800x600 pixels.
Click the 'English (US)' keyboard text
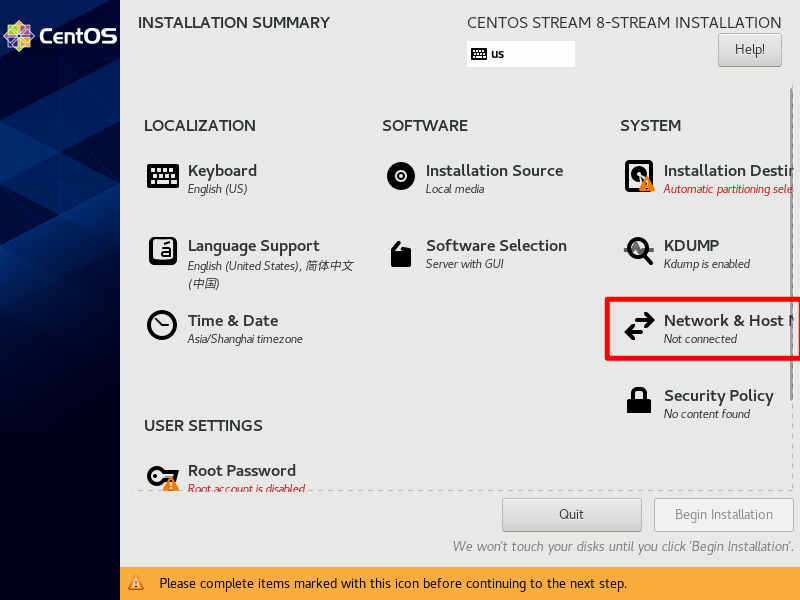coord(217,189)
